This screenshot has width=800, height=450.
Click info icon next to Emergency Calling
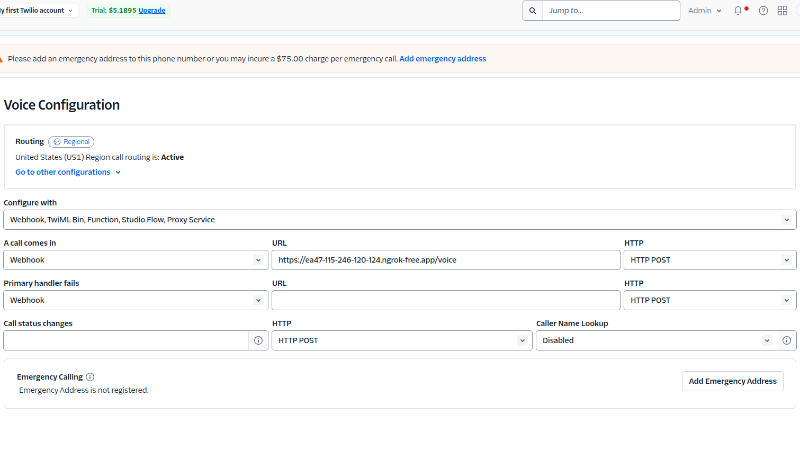coord(90,377)
